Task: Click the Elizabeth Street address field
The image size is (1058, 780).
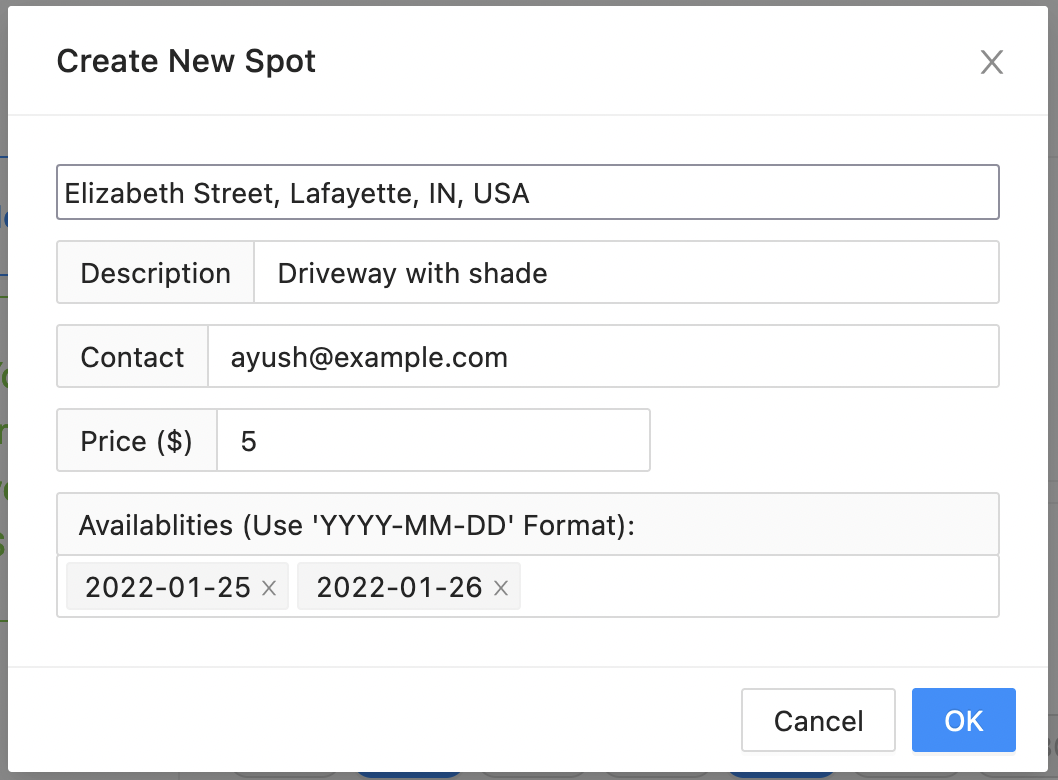Action: (527, 192)
